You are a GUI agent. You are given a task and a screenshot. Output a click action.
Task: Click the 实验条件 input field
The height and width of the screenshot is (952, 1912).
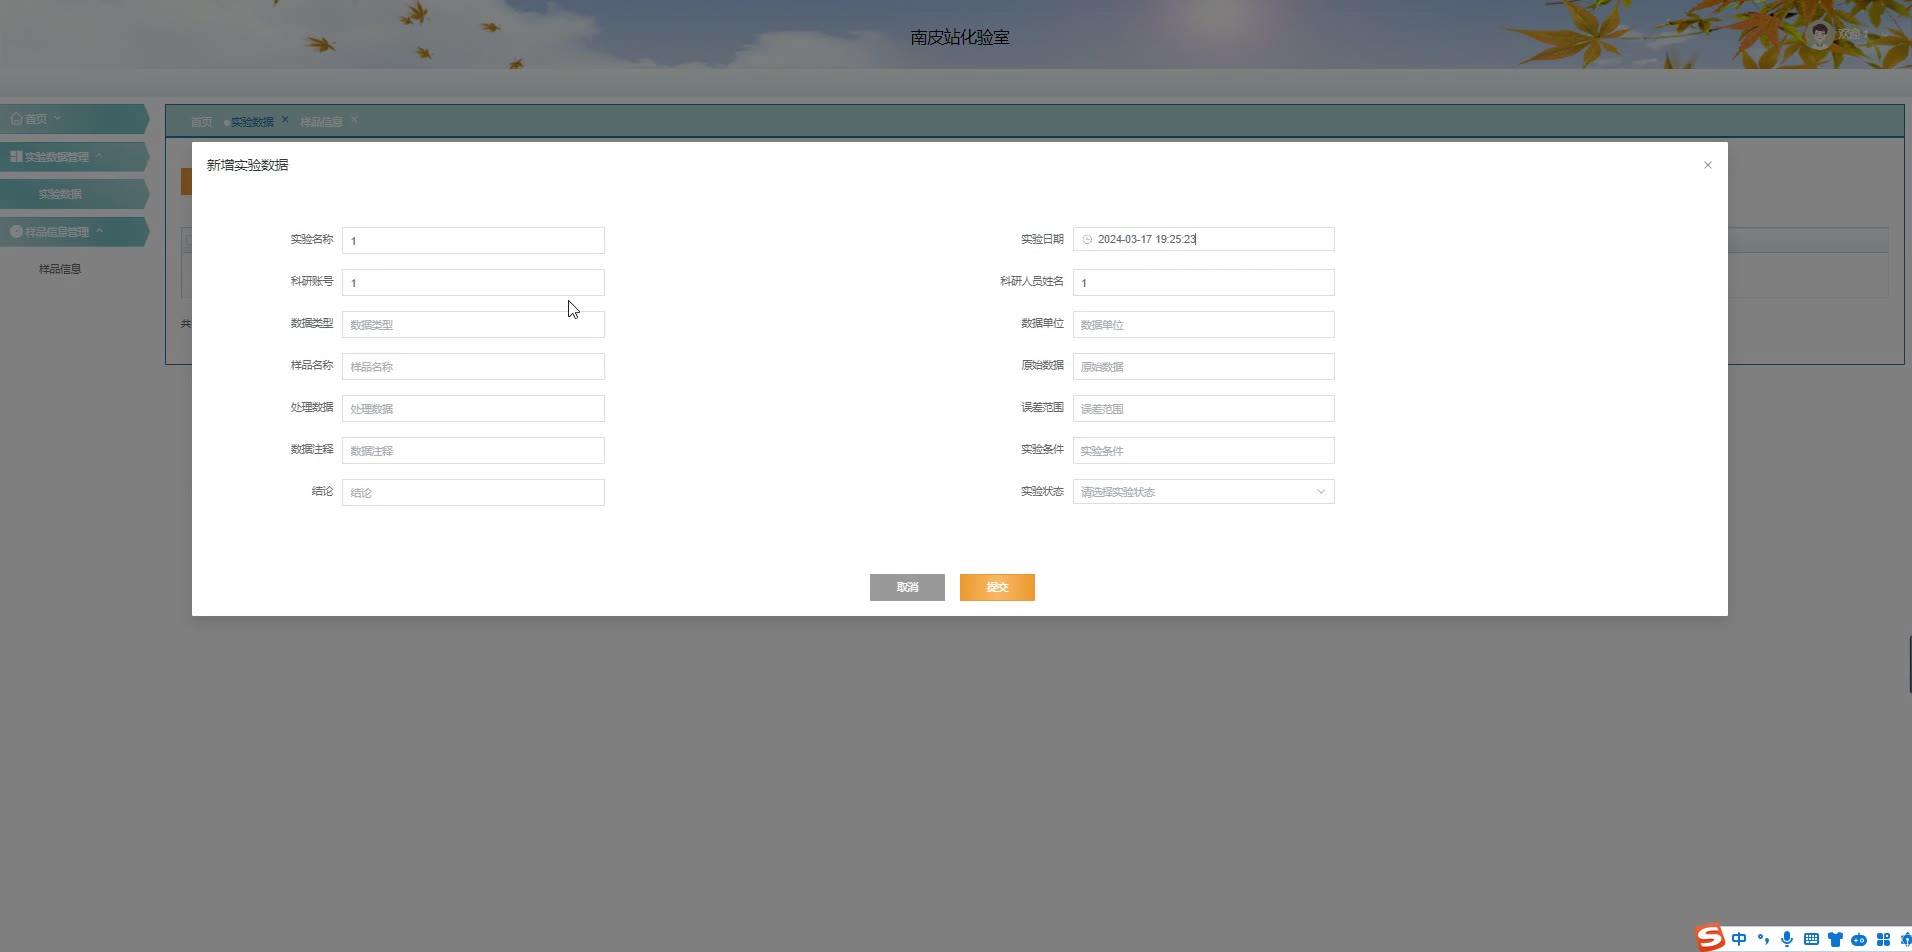(x=1203, y=450)
